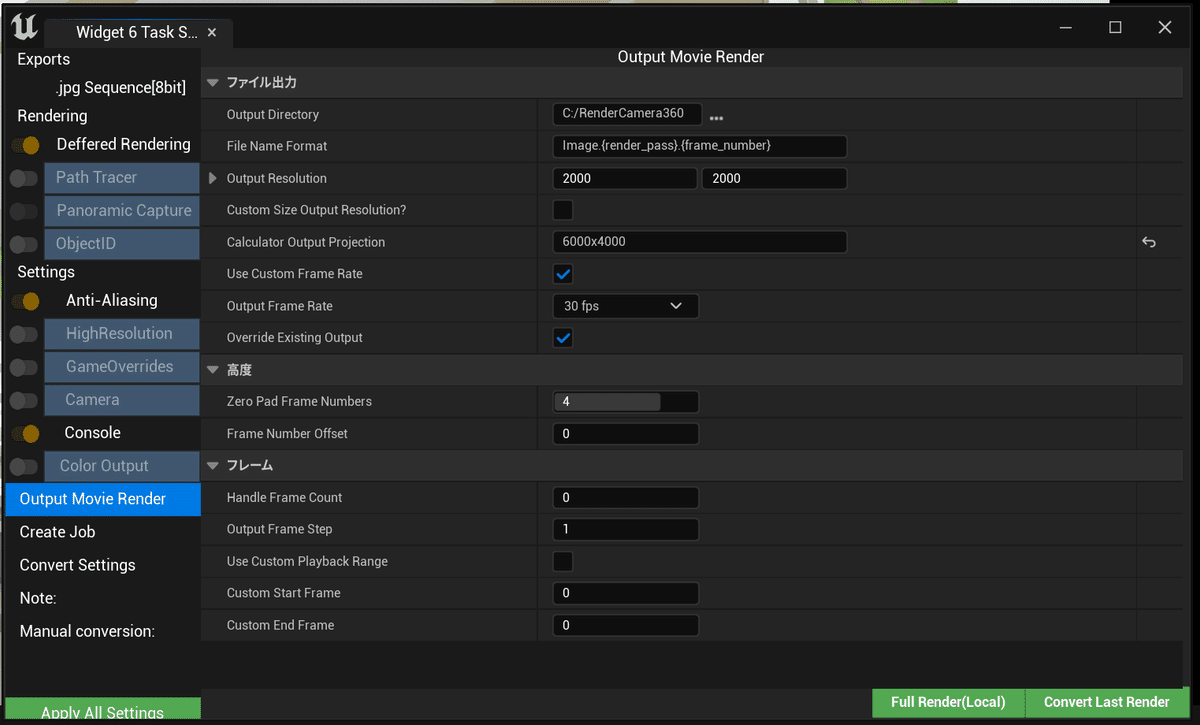Image resolution: width=1200 pixels, height=725 pixels.
Task: Toggle the Console switch
Action: [25, 434]
